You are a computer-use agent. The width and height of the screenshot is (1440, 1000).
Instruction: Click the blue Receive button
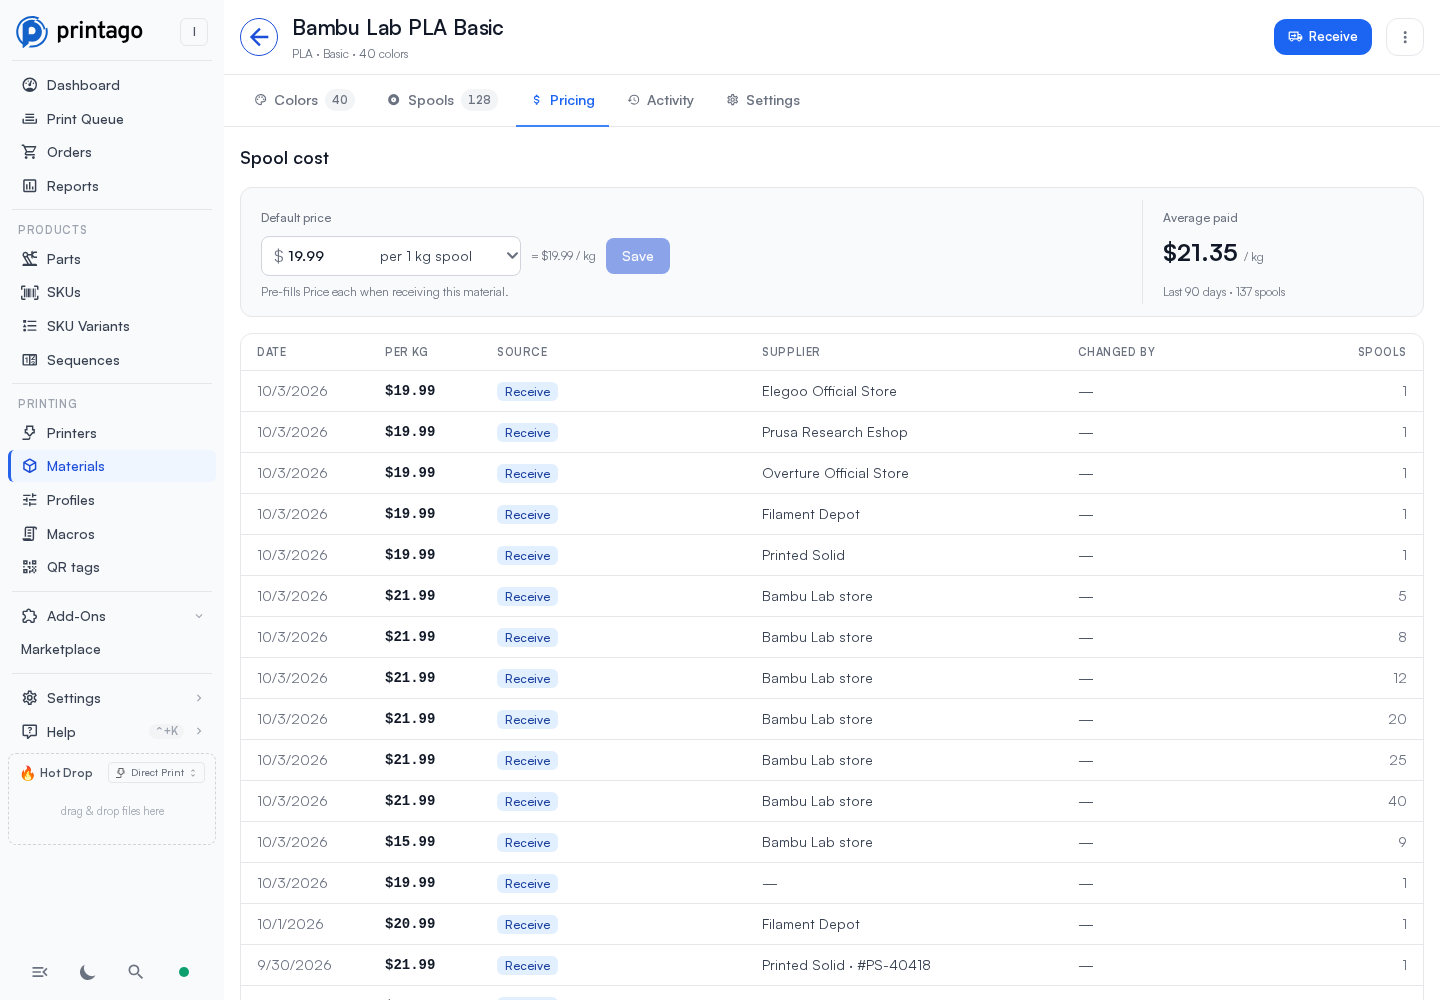(x=1323, y=37)
